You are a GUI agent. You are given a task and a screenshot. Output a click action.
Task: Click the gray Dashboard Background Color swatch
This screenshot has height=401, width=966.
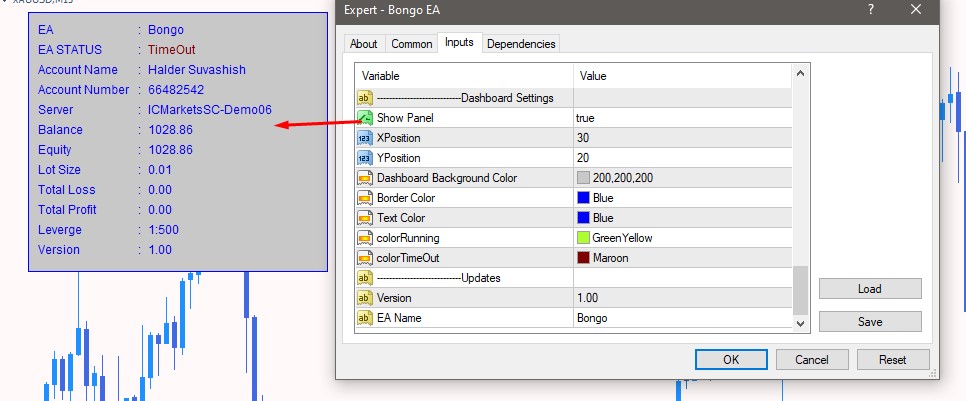point(583,178)
